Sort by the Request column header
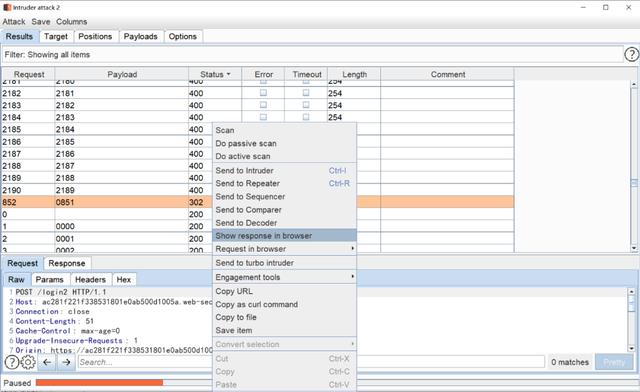Image resolution: width=640 pixels, height=392 pixels. tap(29, 74)
